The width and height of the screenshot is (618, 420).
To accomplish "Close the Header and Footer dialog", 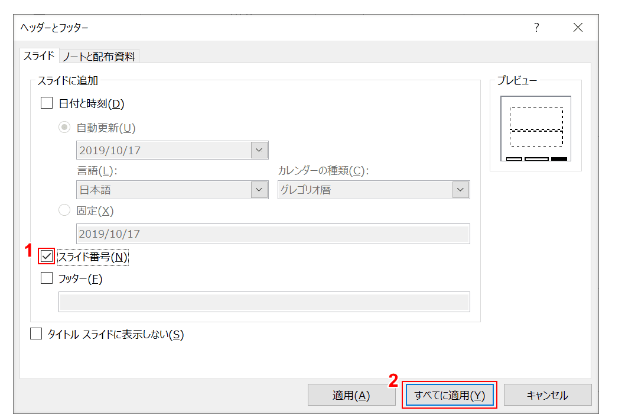I will tap(578, 28).
